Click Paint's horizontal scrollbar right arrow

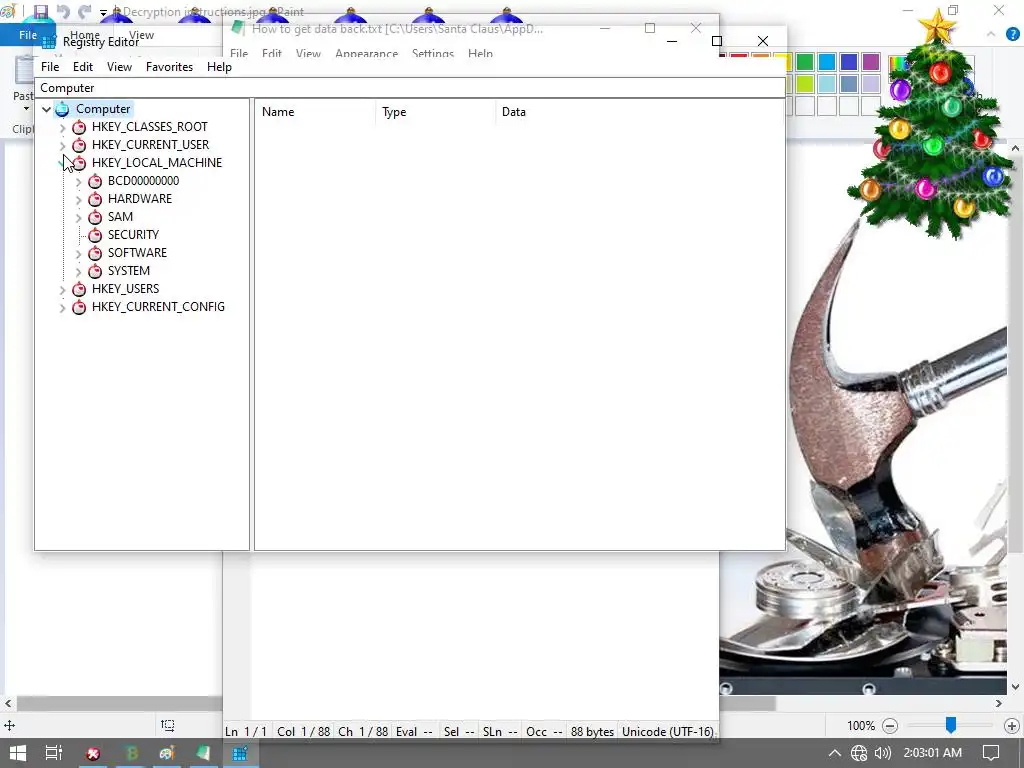point(999,703)
